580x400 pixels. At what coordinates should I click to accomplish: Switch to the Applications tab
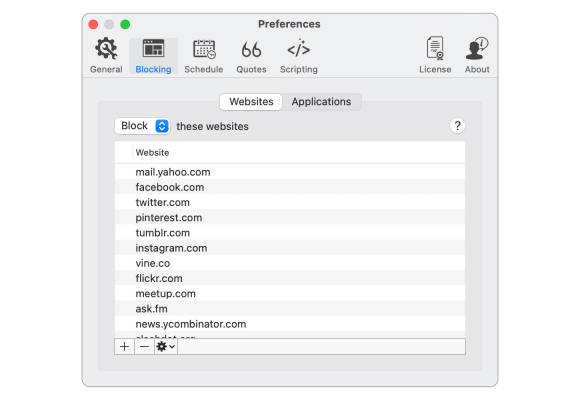coord(321,102)
